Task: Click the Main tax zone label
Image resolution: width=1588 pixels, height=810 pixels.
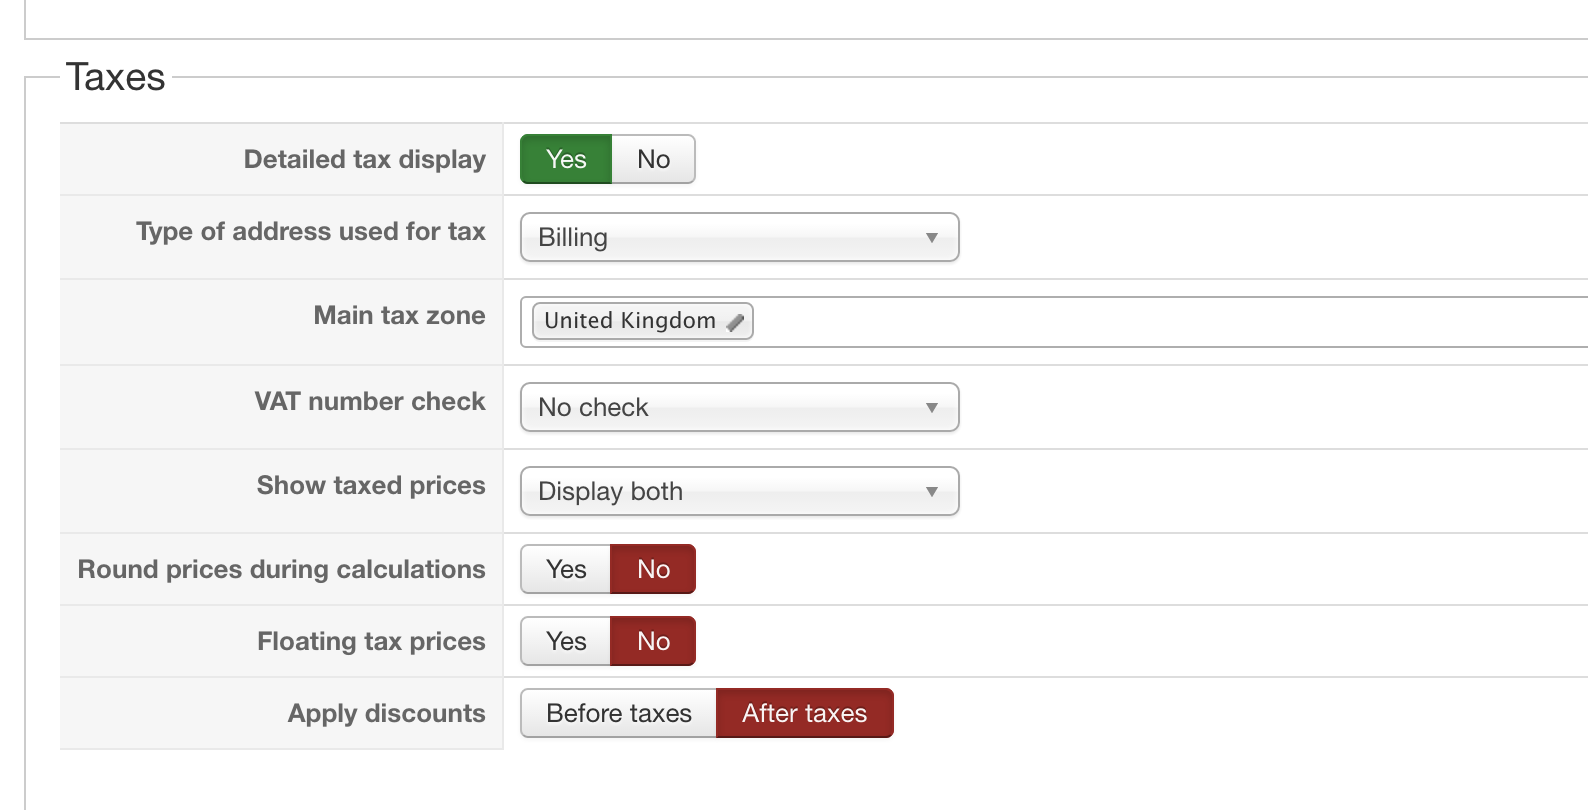Action: [399, 316]
